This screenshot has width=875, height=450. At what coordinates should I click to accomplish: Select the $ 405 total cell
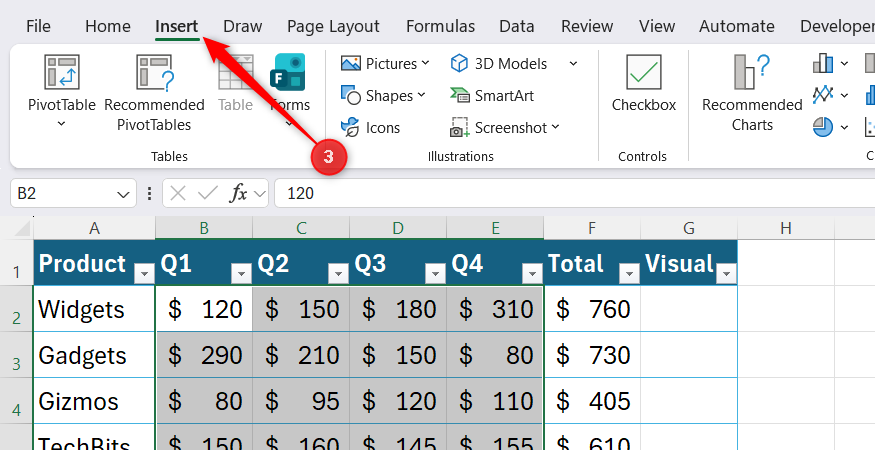coord(592,401)
